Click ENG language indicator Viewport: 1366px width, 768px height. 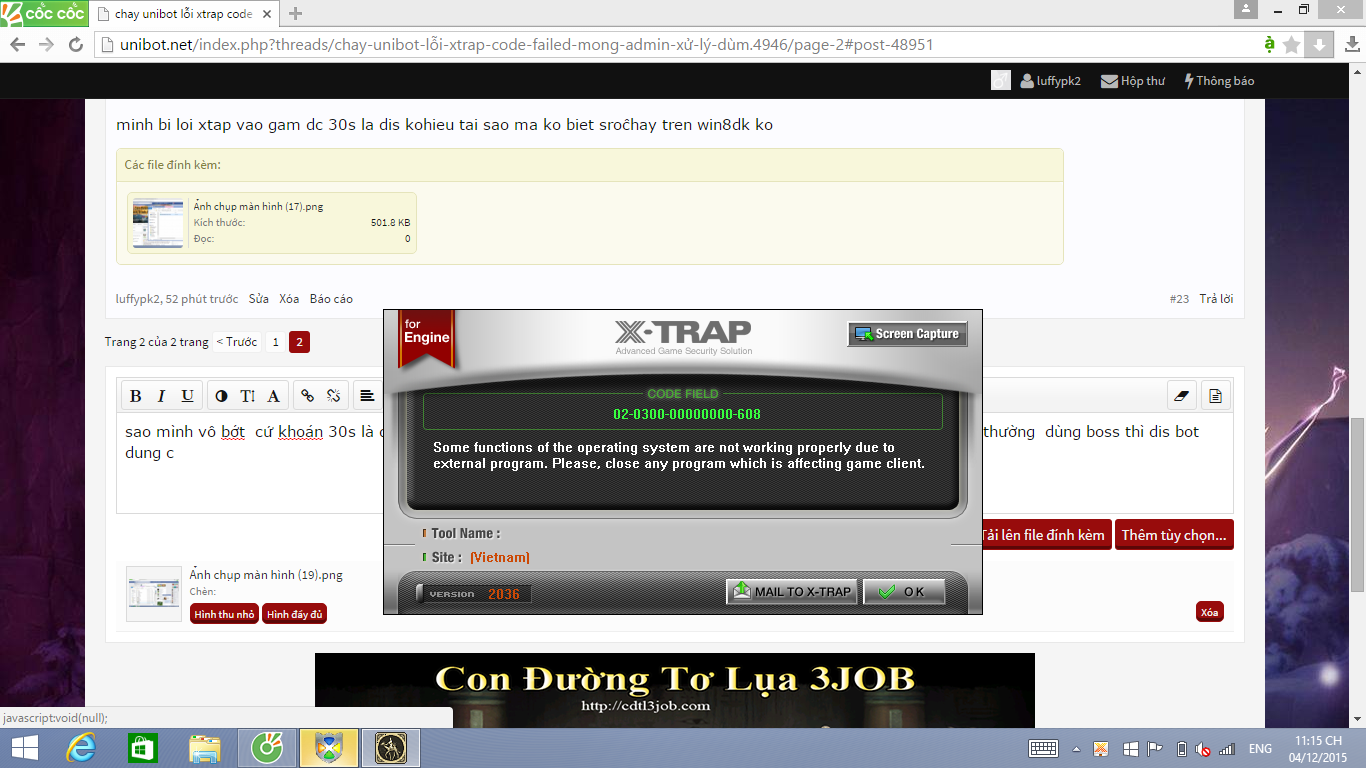[1260, 748]
